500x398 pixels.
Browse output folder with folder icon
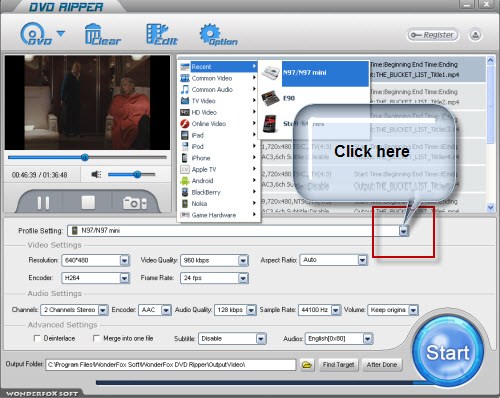(x=307, y=365)
